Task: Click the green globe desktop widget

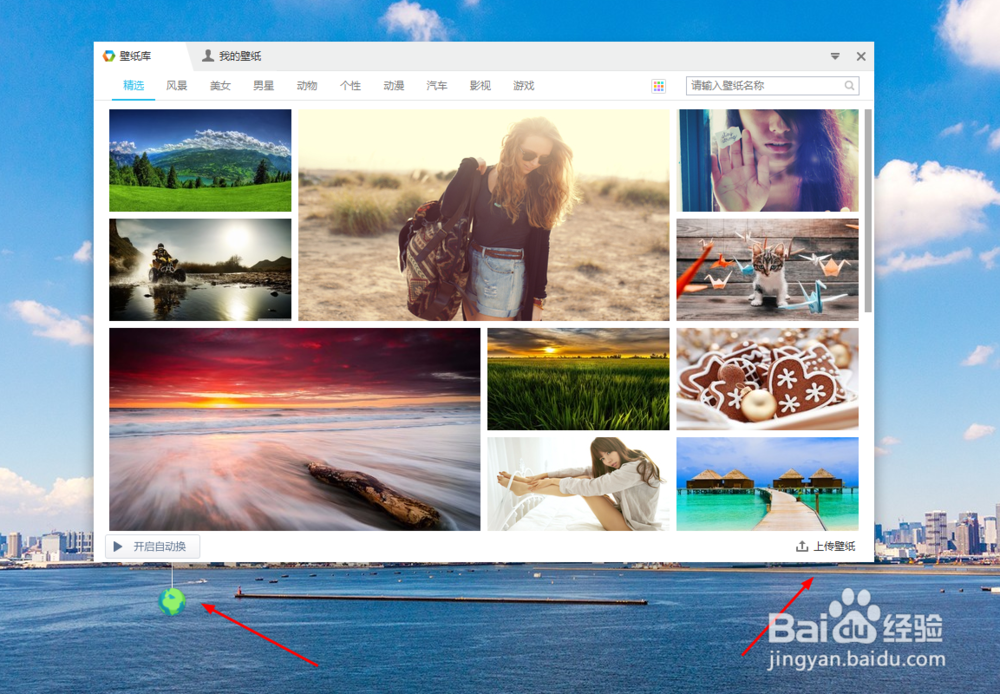Action: tap(172, 602)
